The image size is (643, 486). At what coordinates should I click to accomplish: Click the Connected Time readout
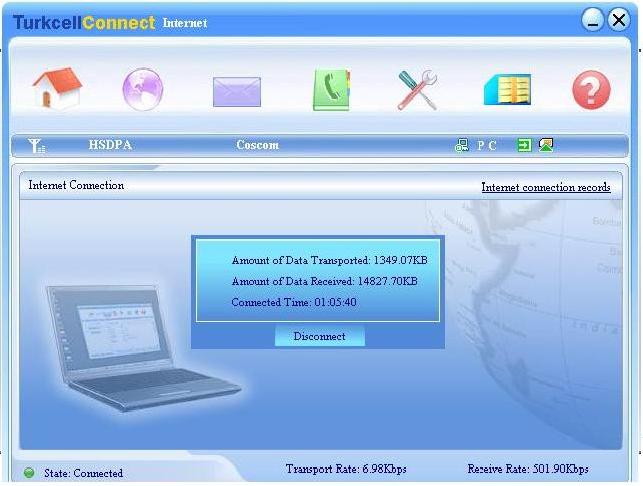tap(294, 302)
